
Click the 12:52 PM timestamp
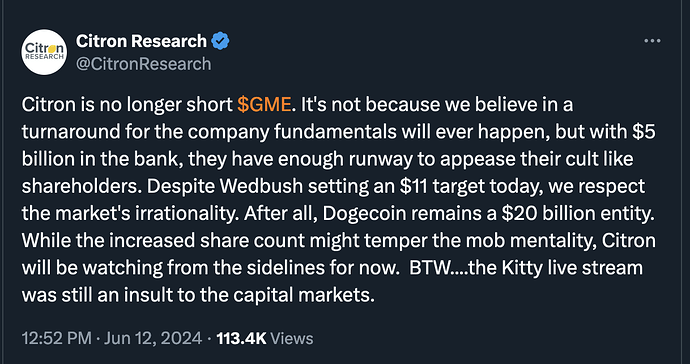point(57,338)
